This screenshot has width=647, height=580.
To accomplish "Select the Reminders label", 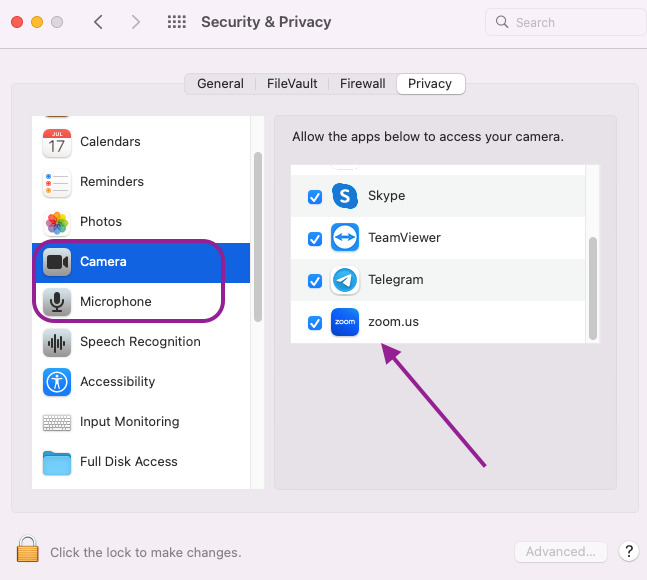I will (112, 182).
